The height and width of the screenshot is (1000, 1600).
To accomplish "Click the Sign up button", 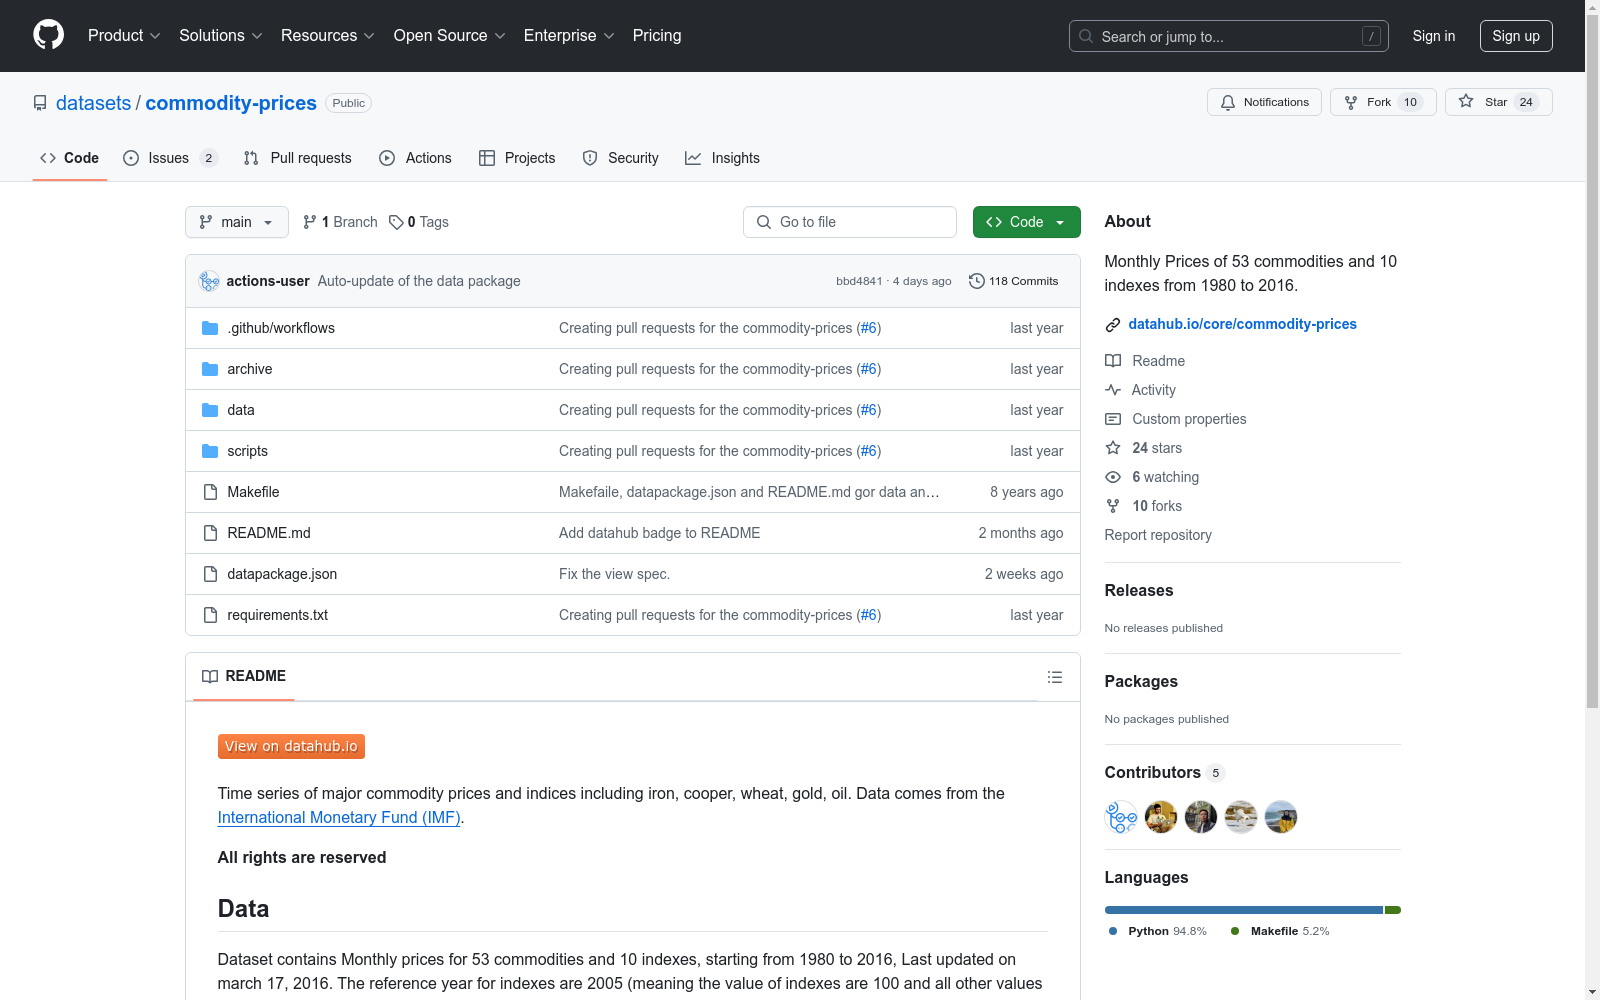I will coord(1516,36).
